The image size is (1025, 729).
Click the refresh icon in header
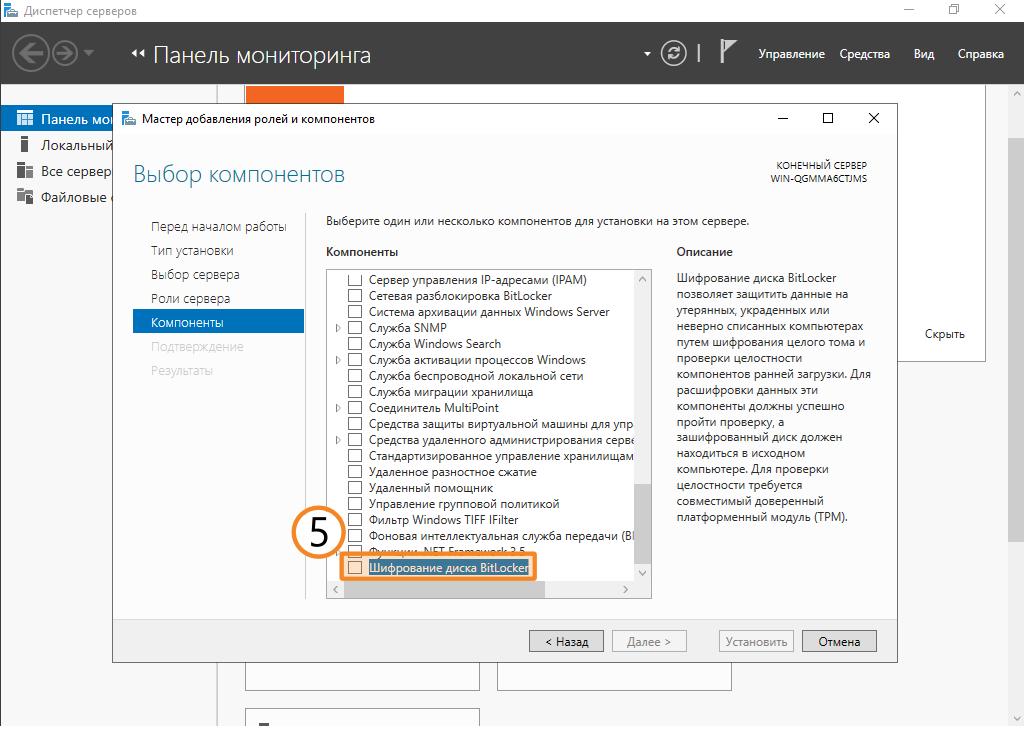tap(676, 53)
